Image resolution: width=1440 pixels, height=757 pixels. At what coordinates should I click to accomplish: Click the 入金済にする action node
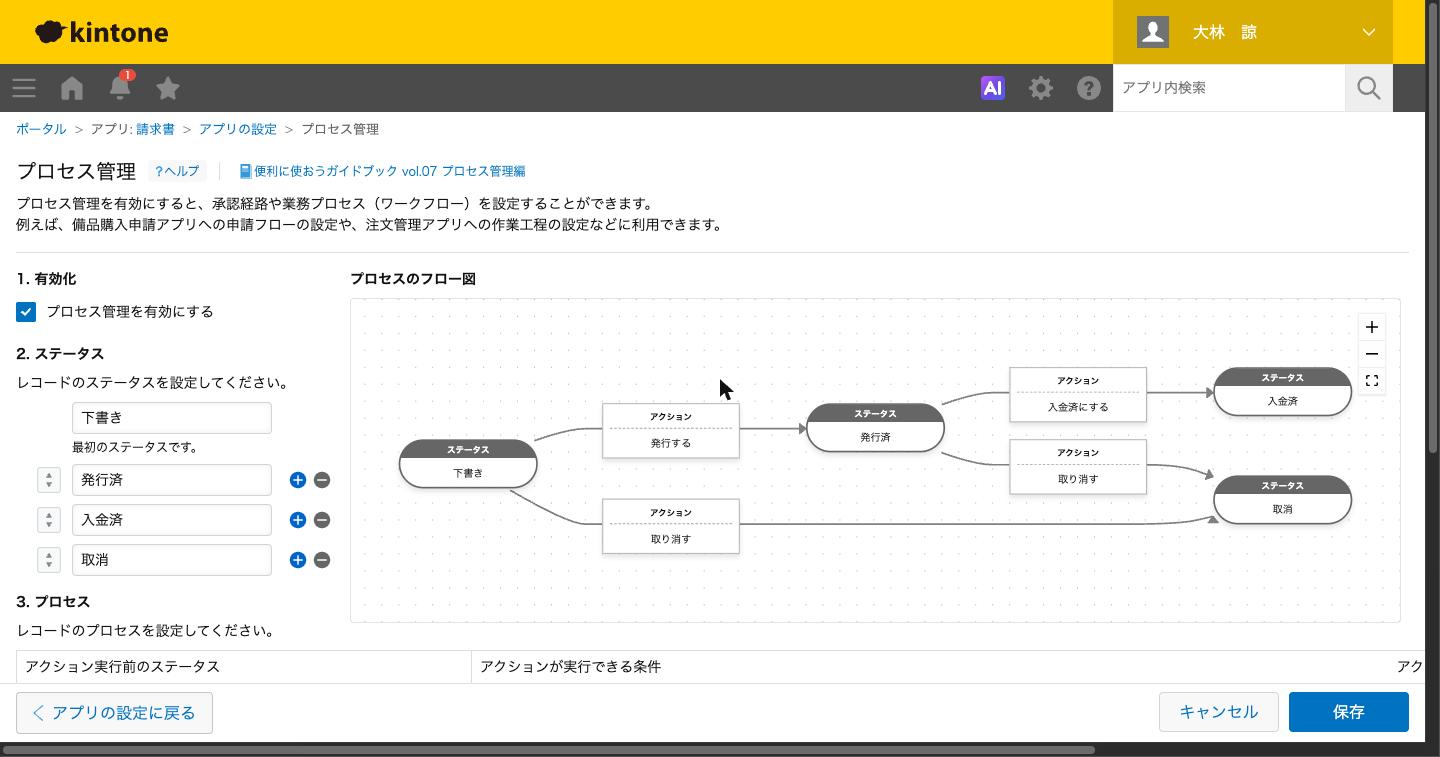point(1078,394)
